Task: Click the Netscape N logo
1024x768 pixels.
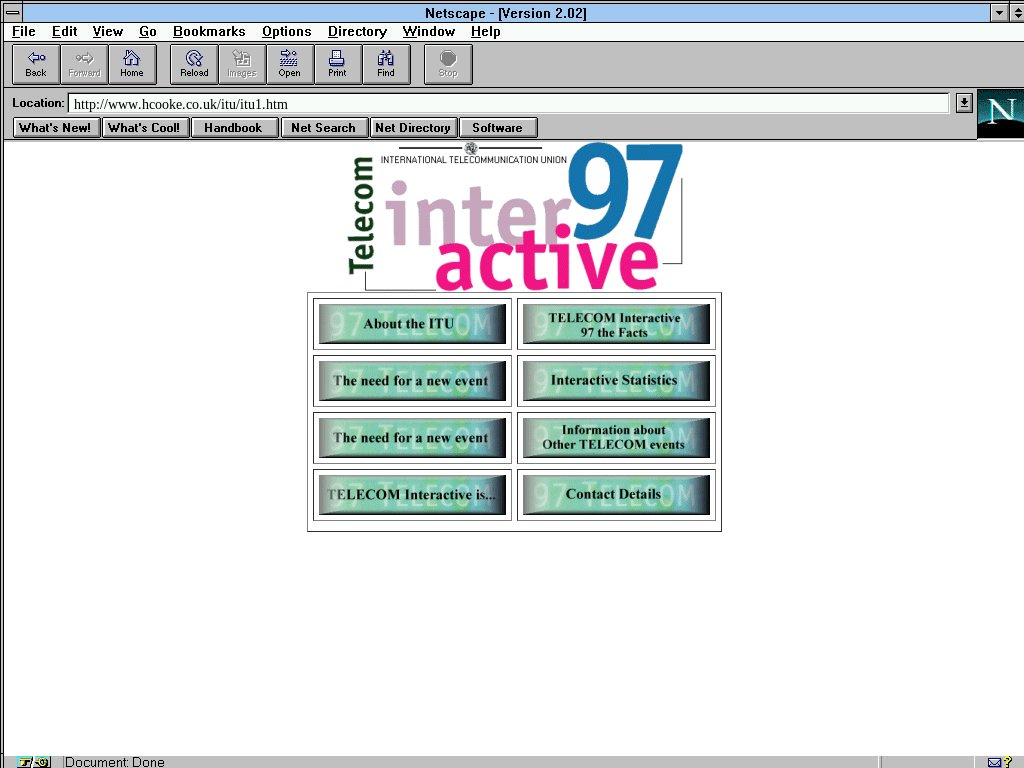Action: click(x=1000, y=113)
